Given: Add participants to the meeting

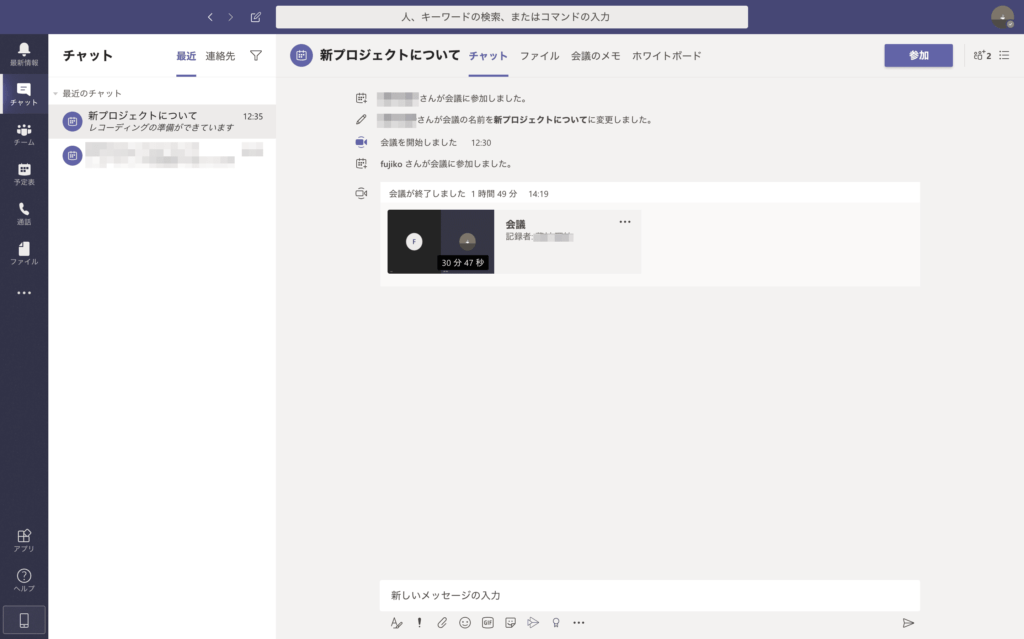Looking at the screenshot, I should pyautogui.click(x=980, y=56).
